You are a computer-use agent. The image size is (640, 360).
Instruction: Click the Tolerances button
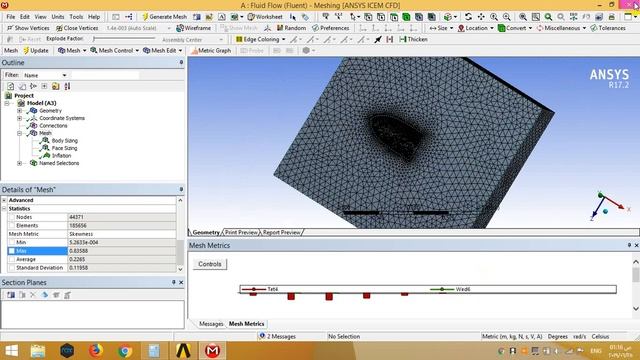[608, 28]
